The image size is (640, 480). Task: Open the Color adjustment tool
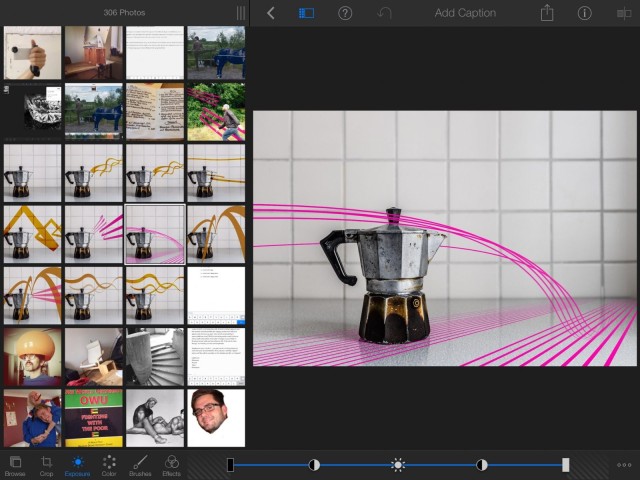[109, 464]
